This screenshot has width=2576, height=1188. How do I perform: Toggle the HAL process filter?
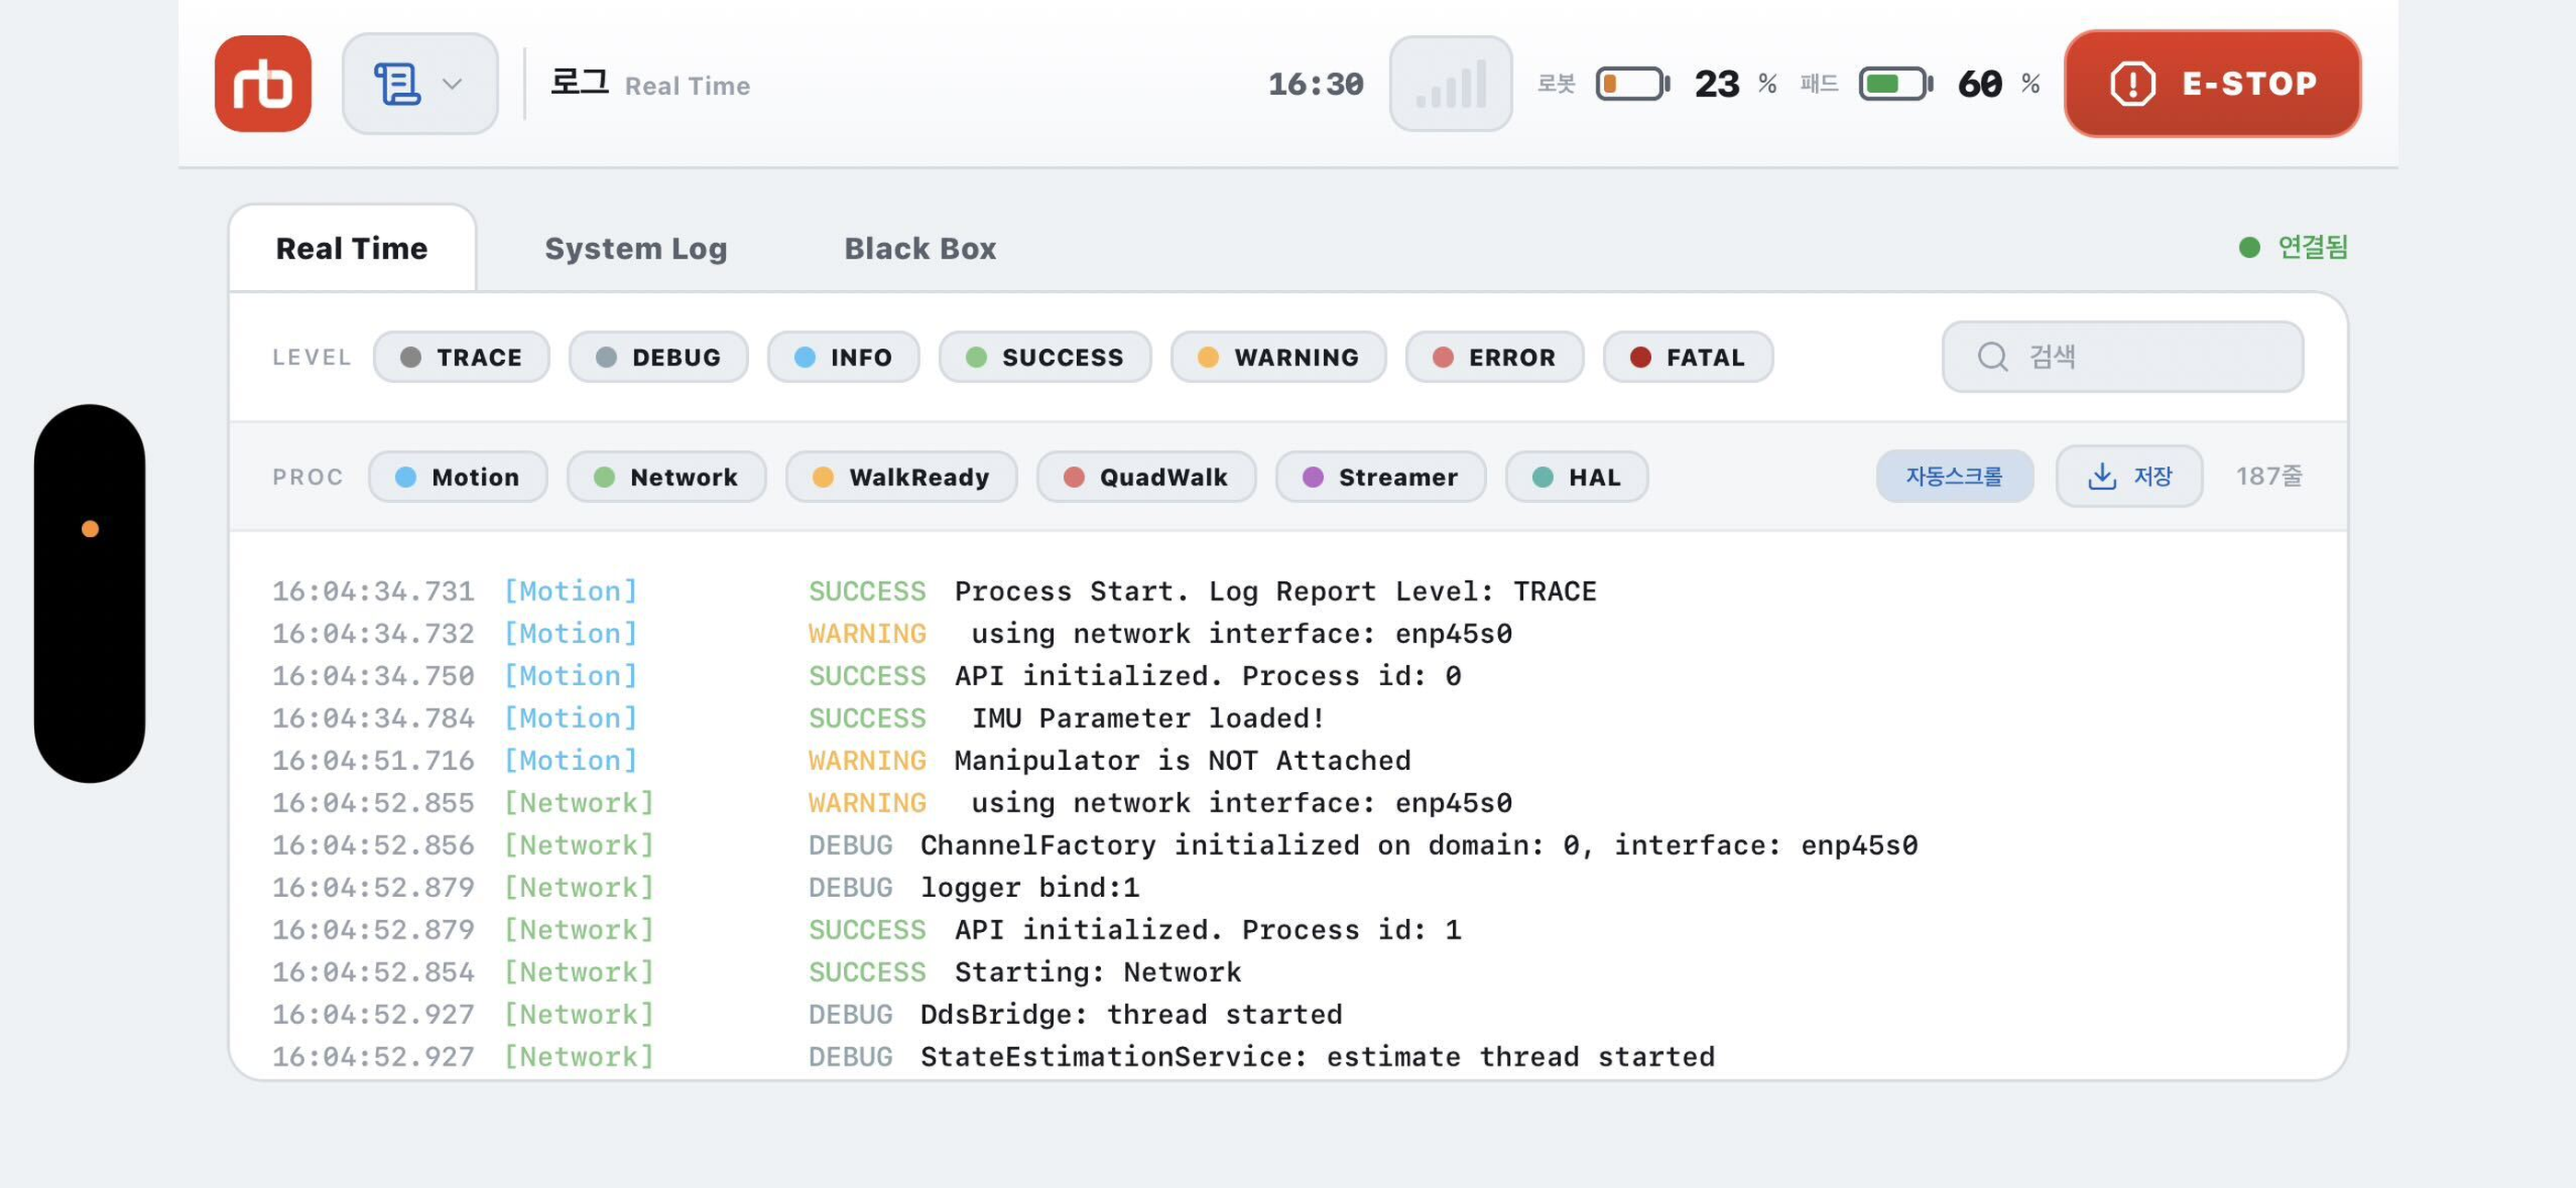coord(1576,477)
